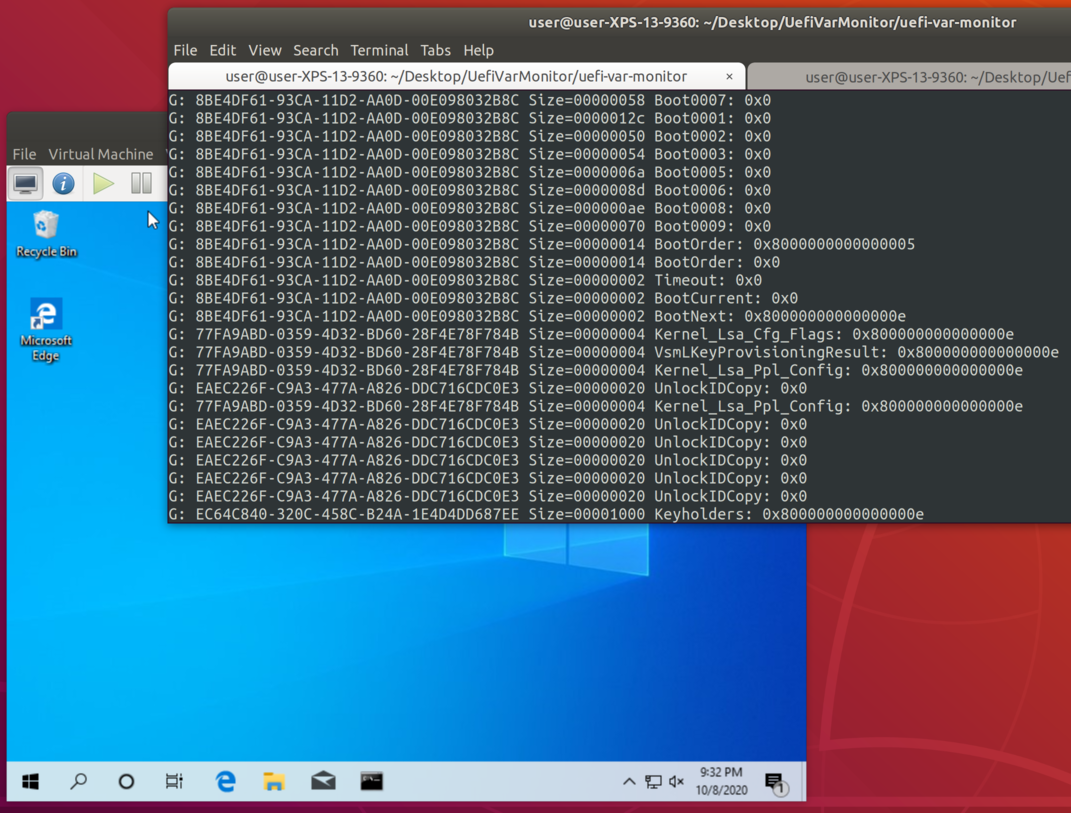Start the virtual machine with Play icon

[104, 183]
